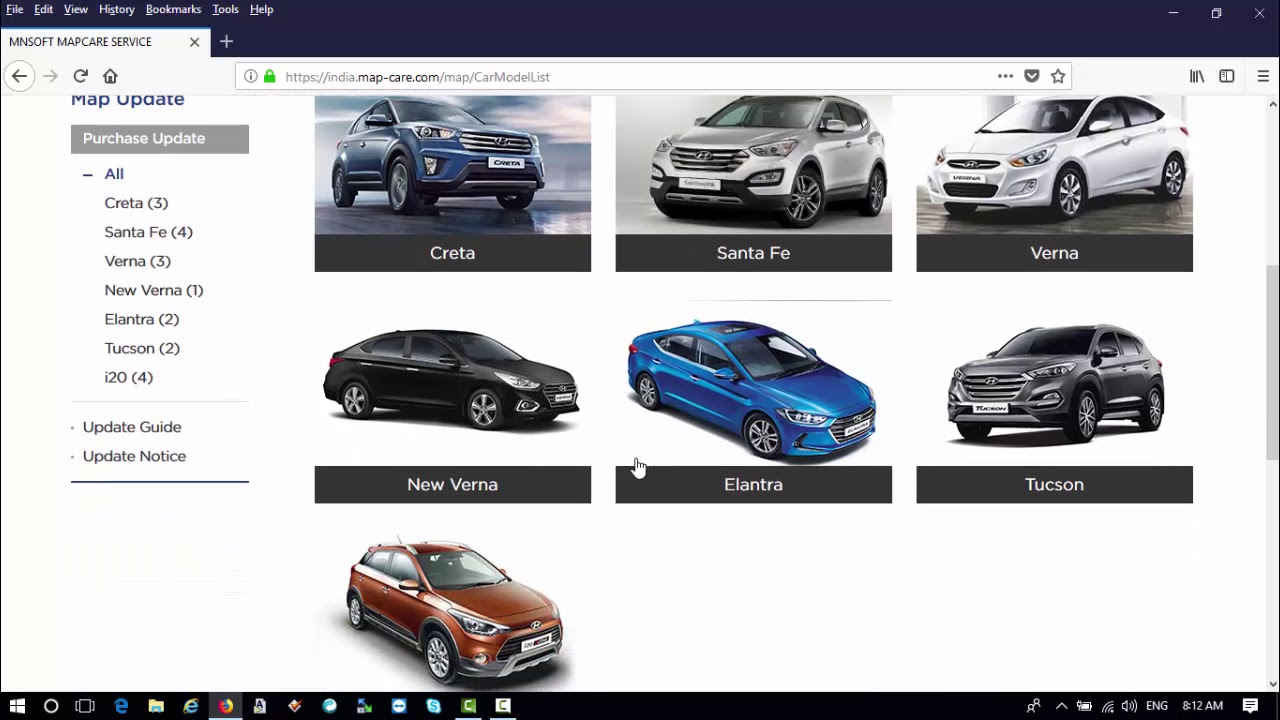Open the Help menu
This screenshot has width=1280, height=720.
tap(261, 9)
